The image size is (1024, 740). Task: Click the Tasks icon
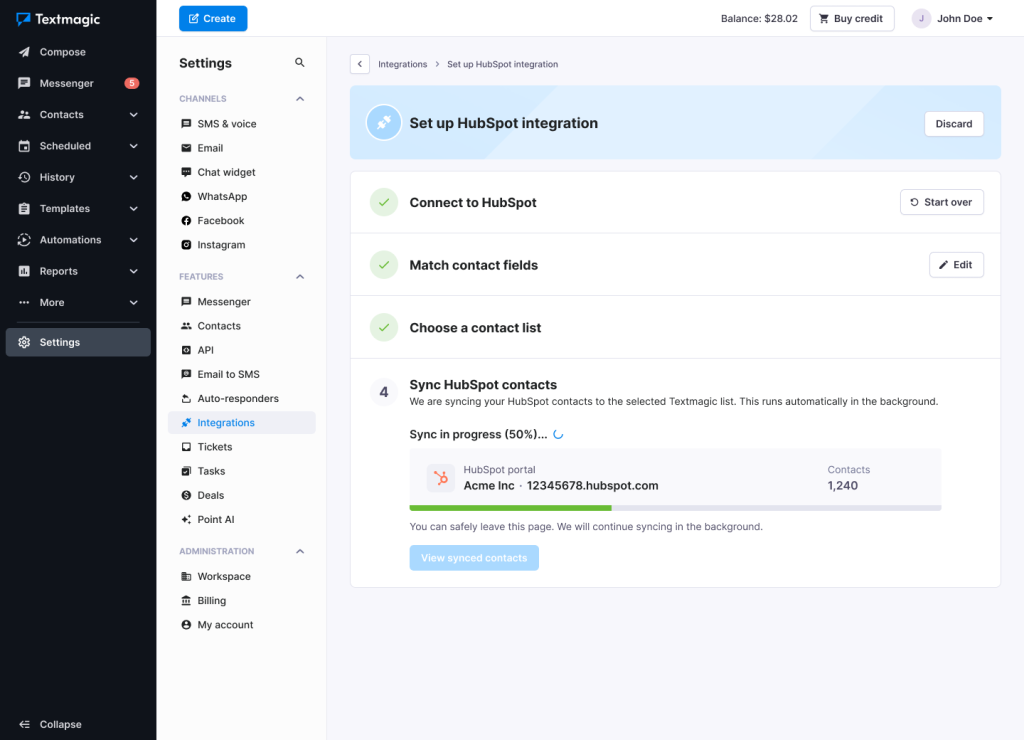186,470
